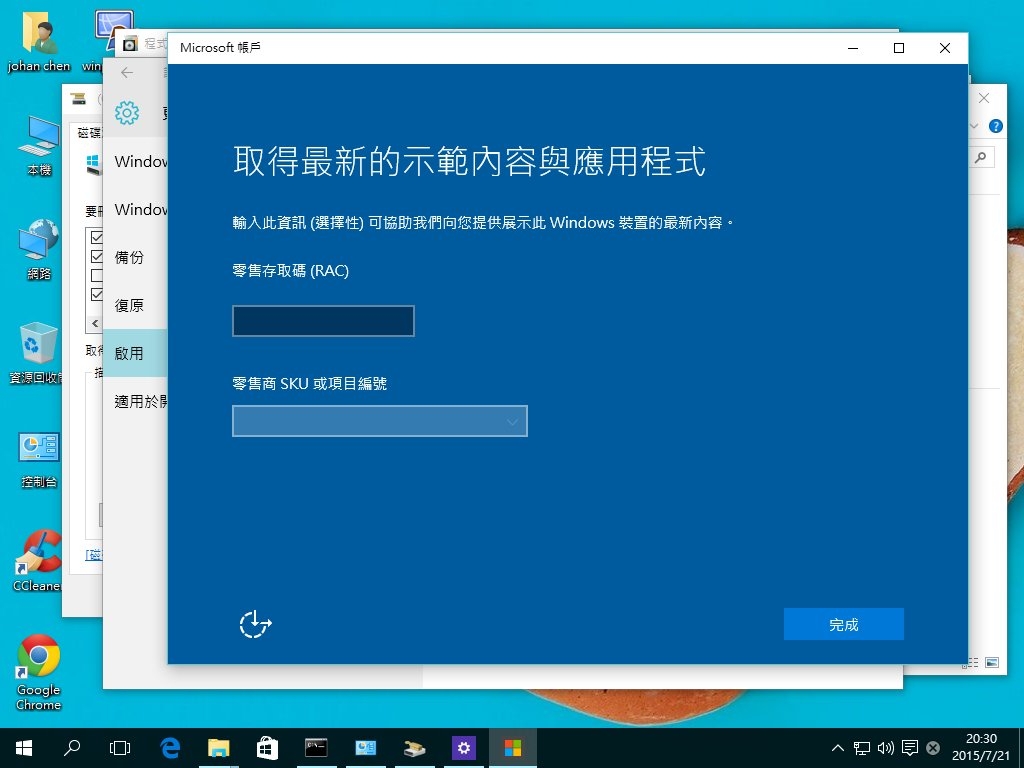The height and width of the screenshot is (768, 1024).
Task: Open the 零售商 SKU dropdown
Action: [379, 421]
